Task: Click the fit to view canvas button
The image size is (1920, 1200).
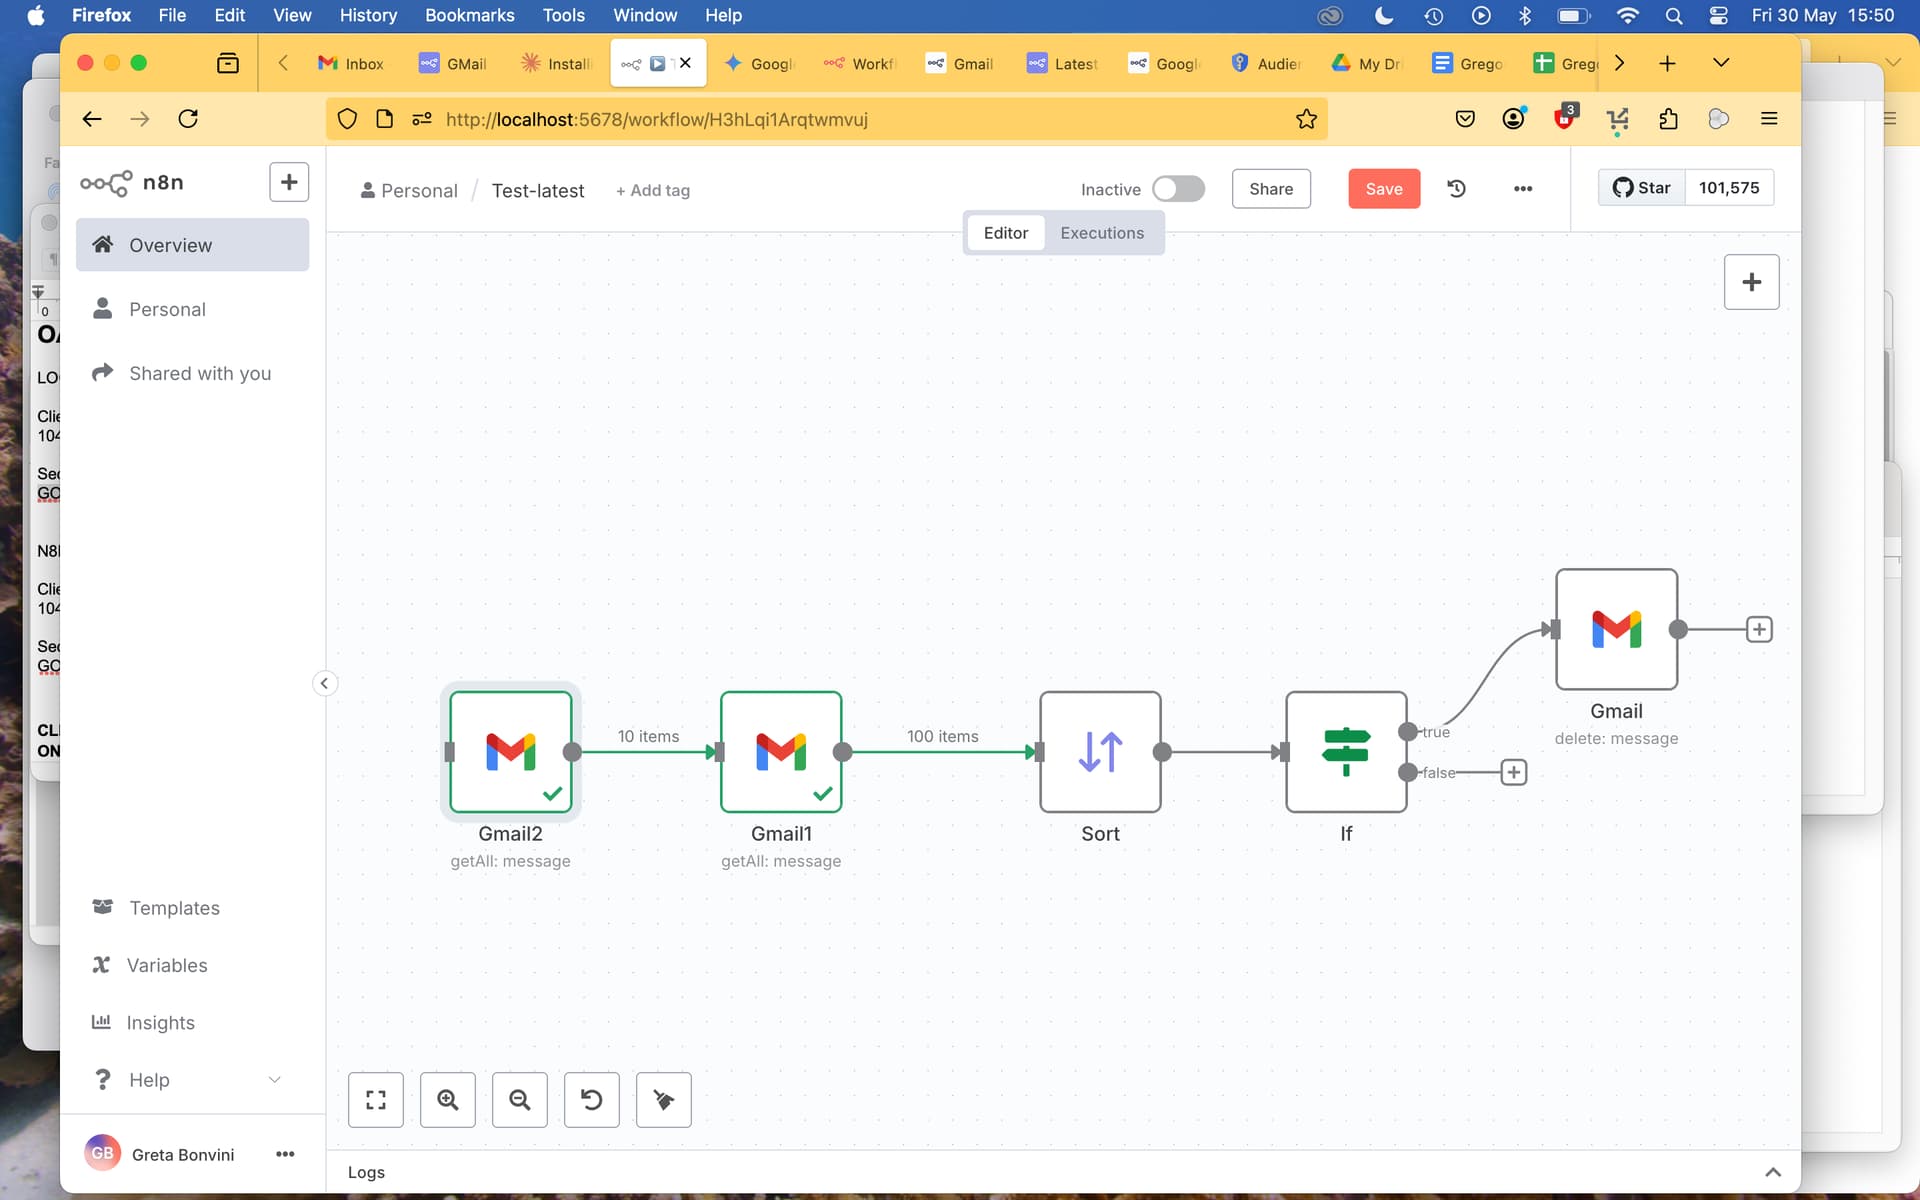Action: tap(376, 1100)
